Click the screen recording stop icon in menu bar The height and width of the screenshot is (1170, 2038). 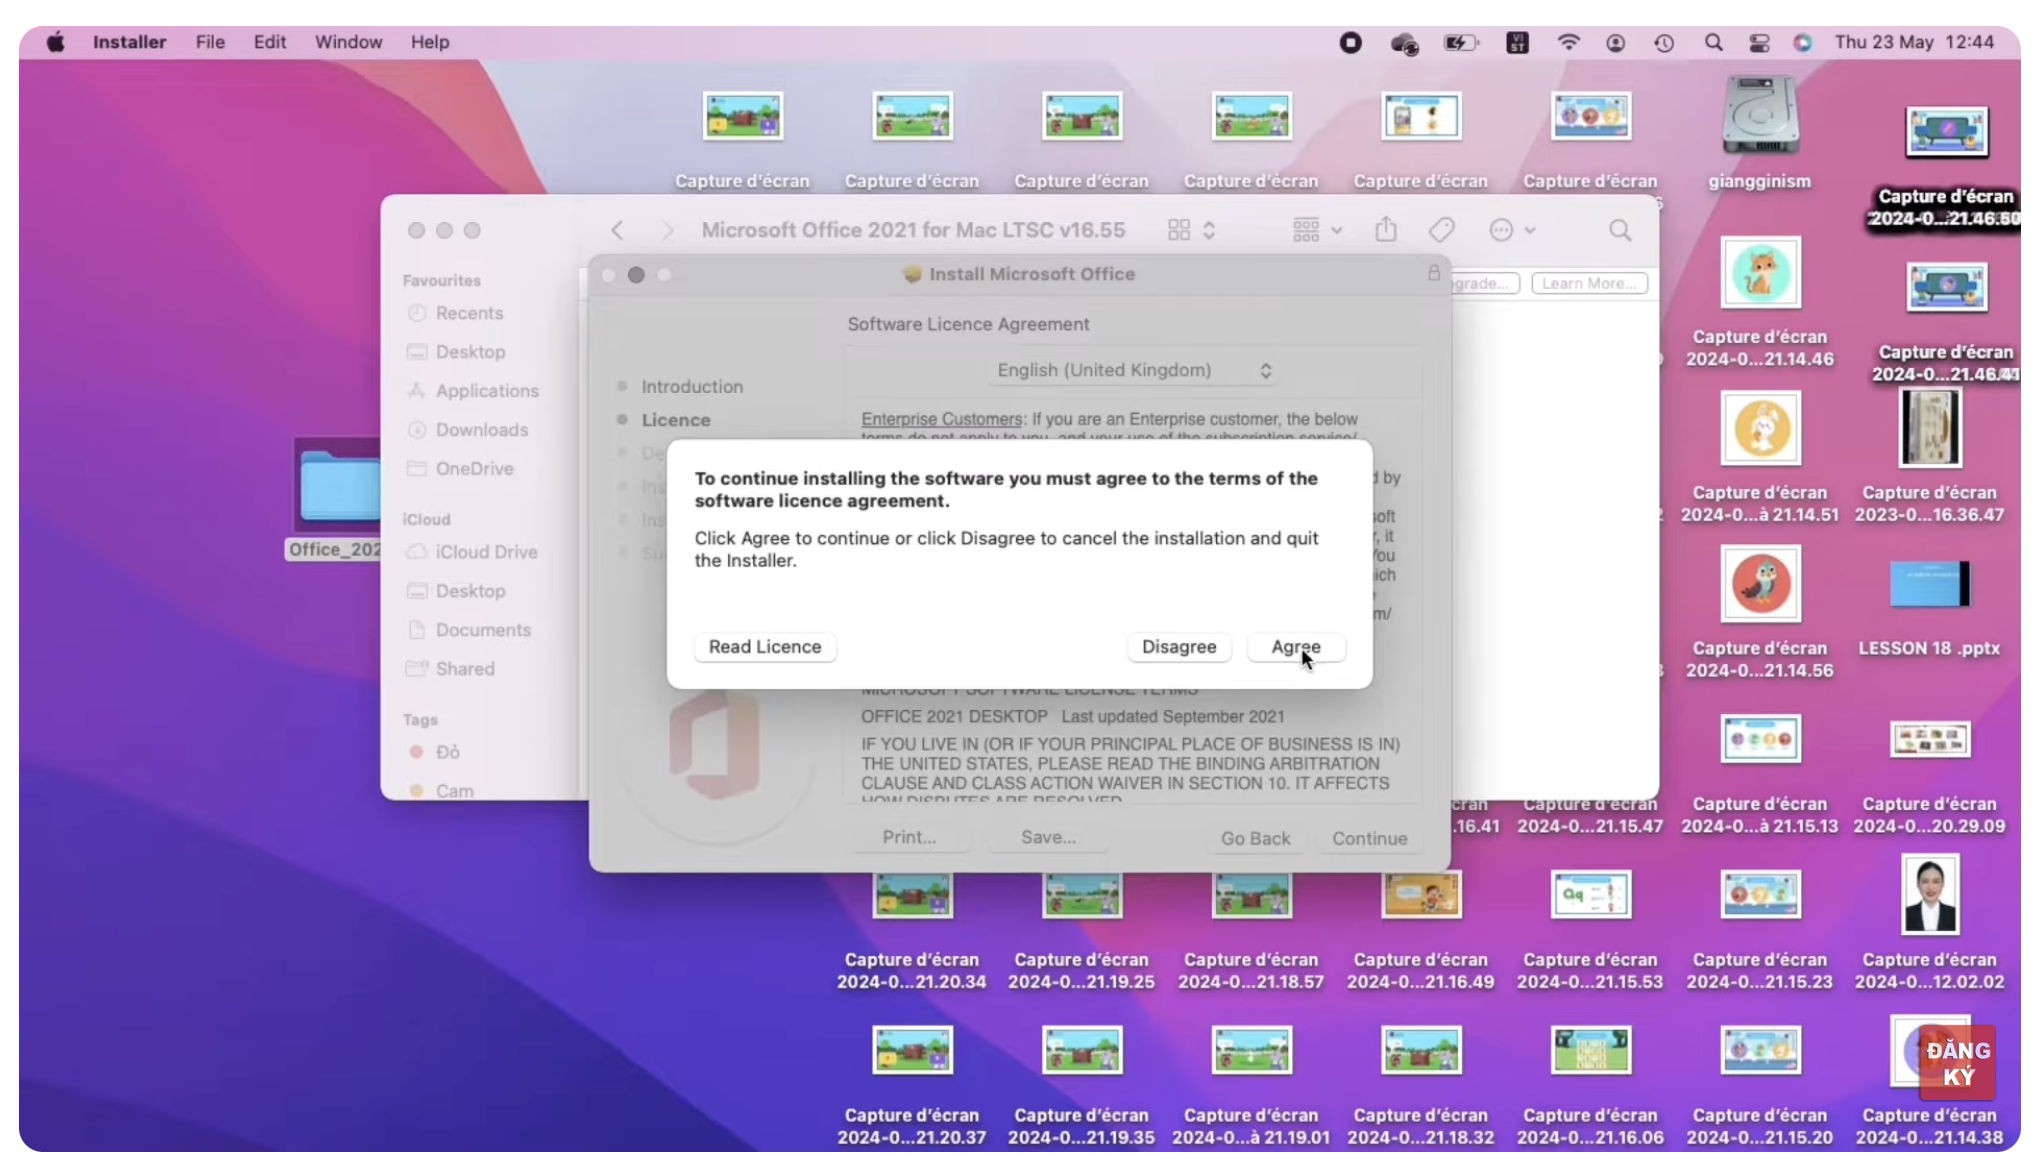tap(1350, 42)
